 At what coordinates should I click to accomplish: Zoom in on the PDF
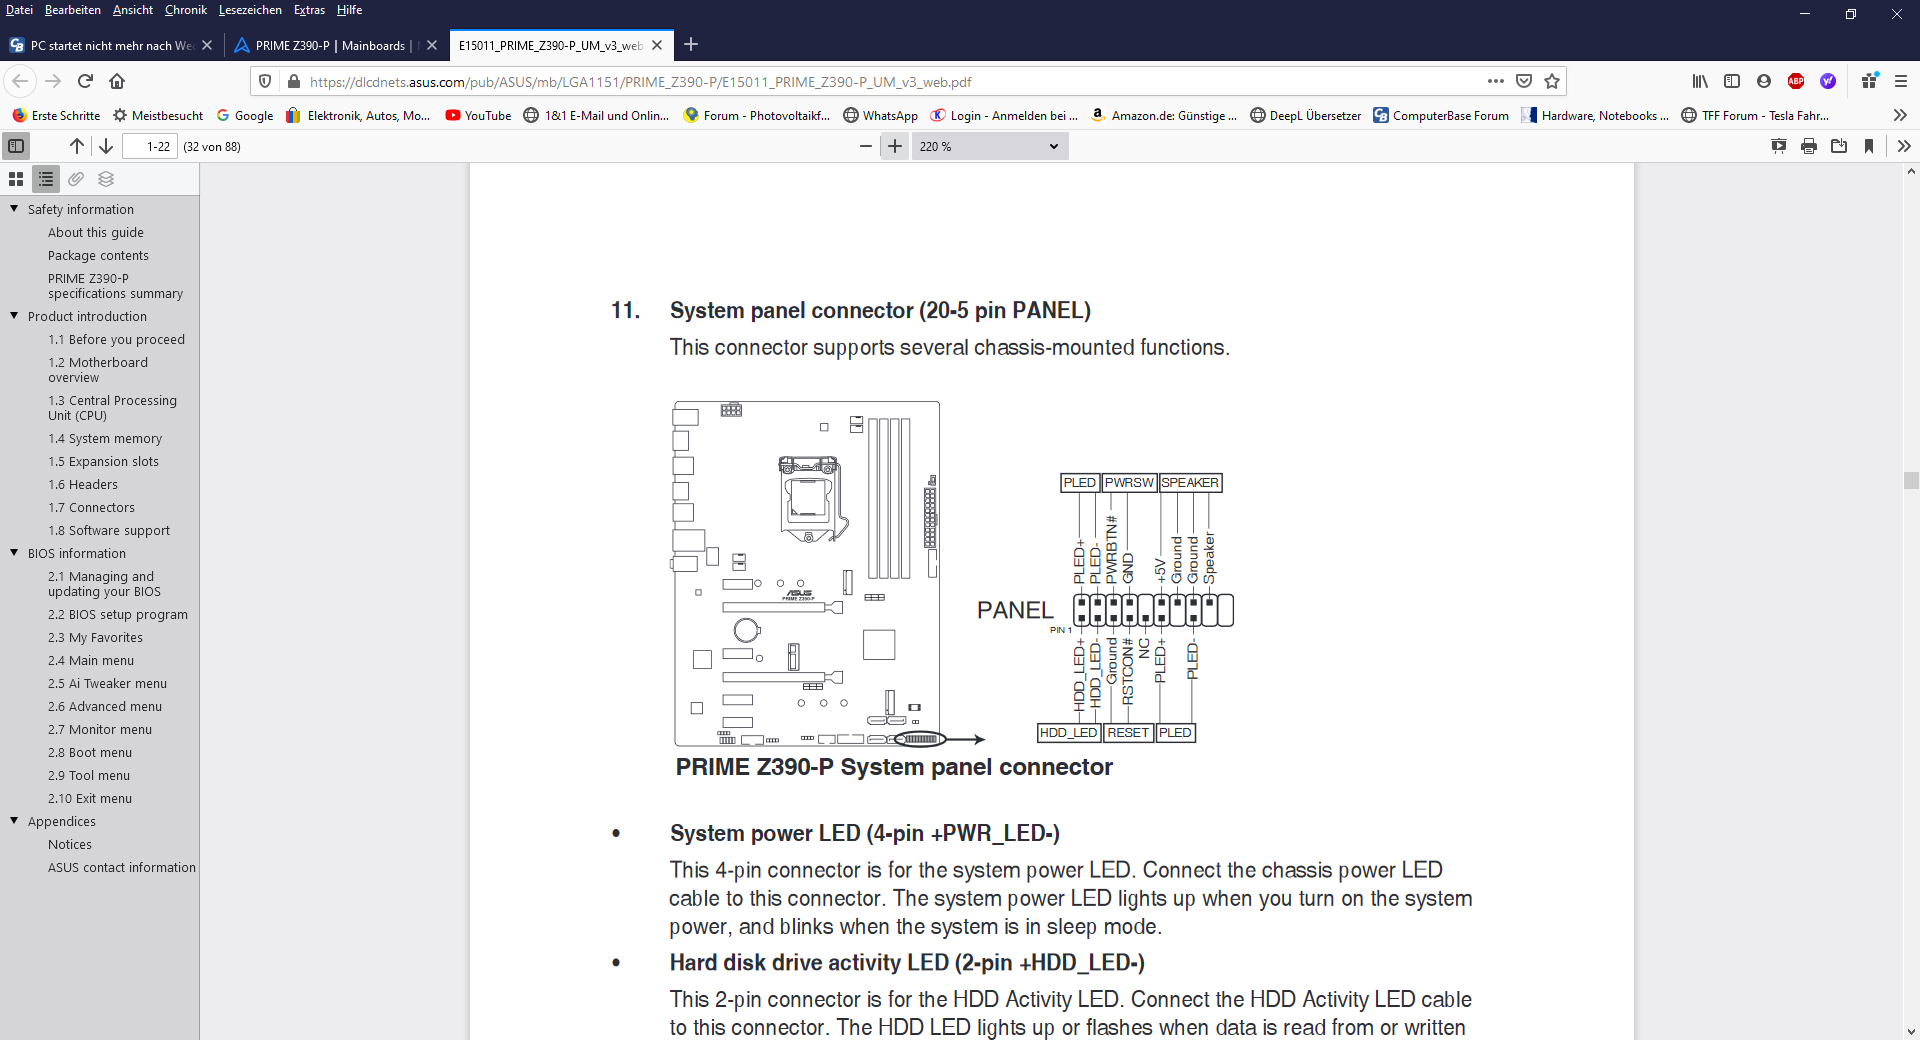895,146
